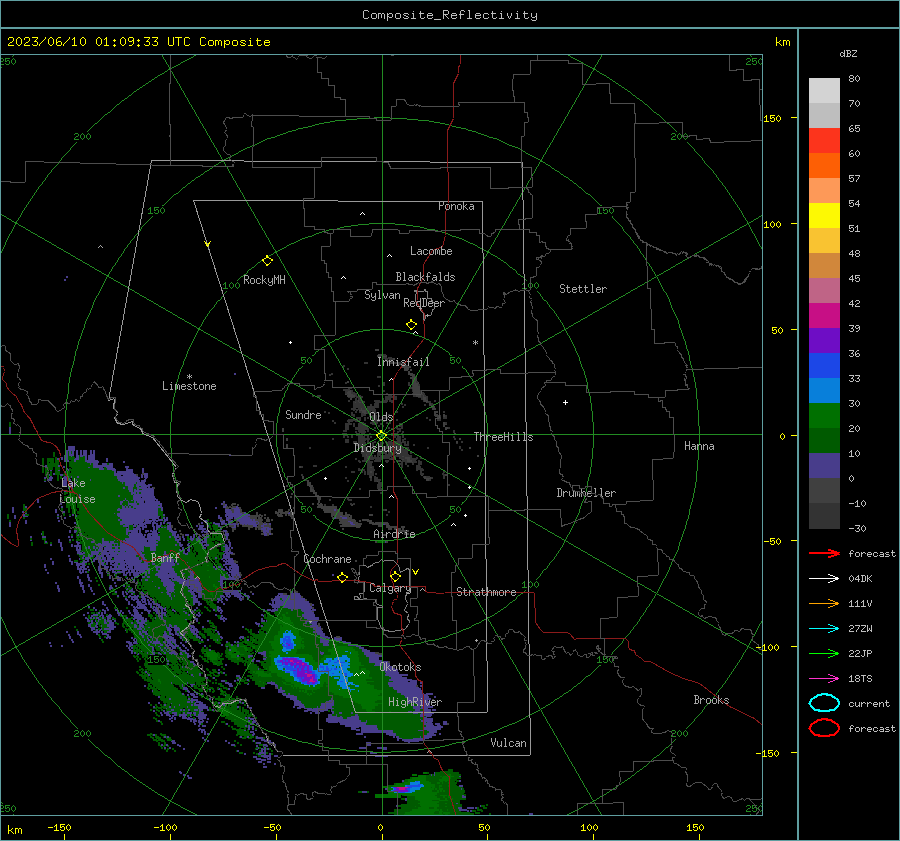Click the Strathmore label

coord(486,592)
